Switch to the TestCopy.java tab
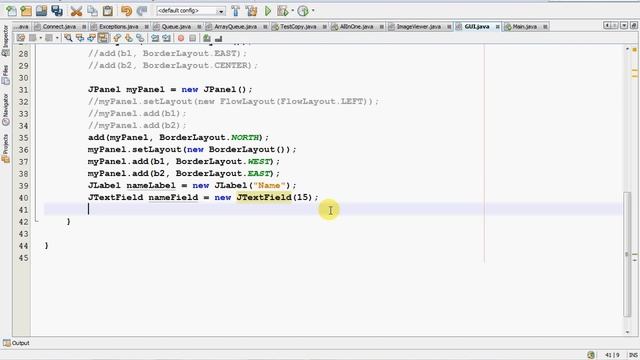The height and width of the screenshot is (360, 640). coord(298,27)
